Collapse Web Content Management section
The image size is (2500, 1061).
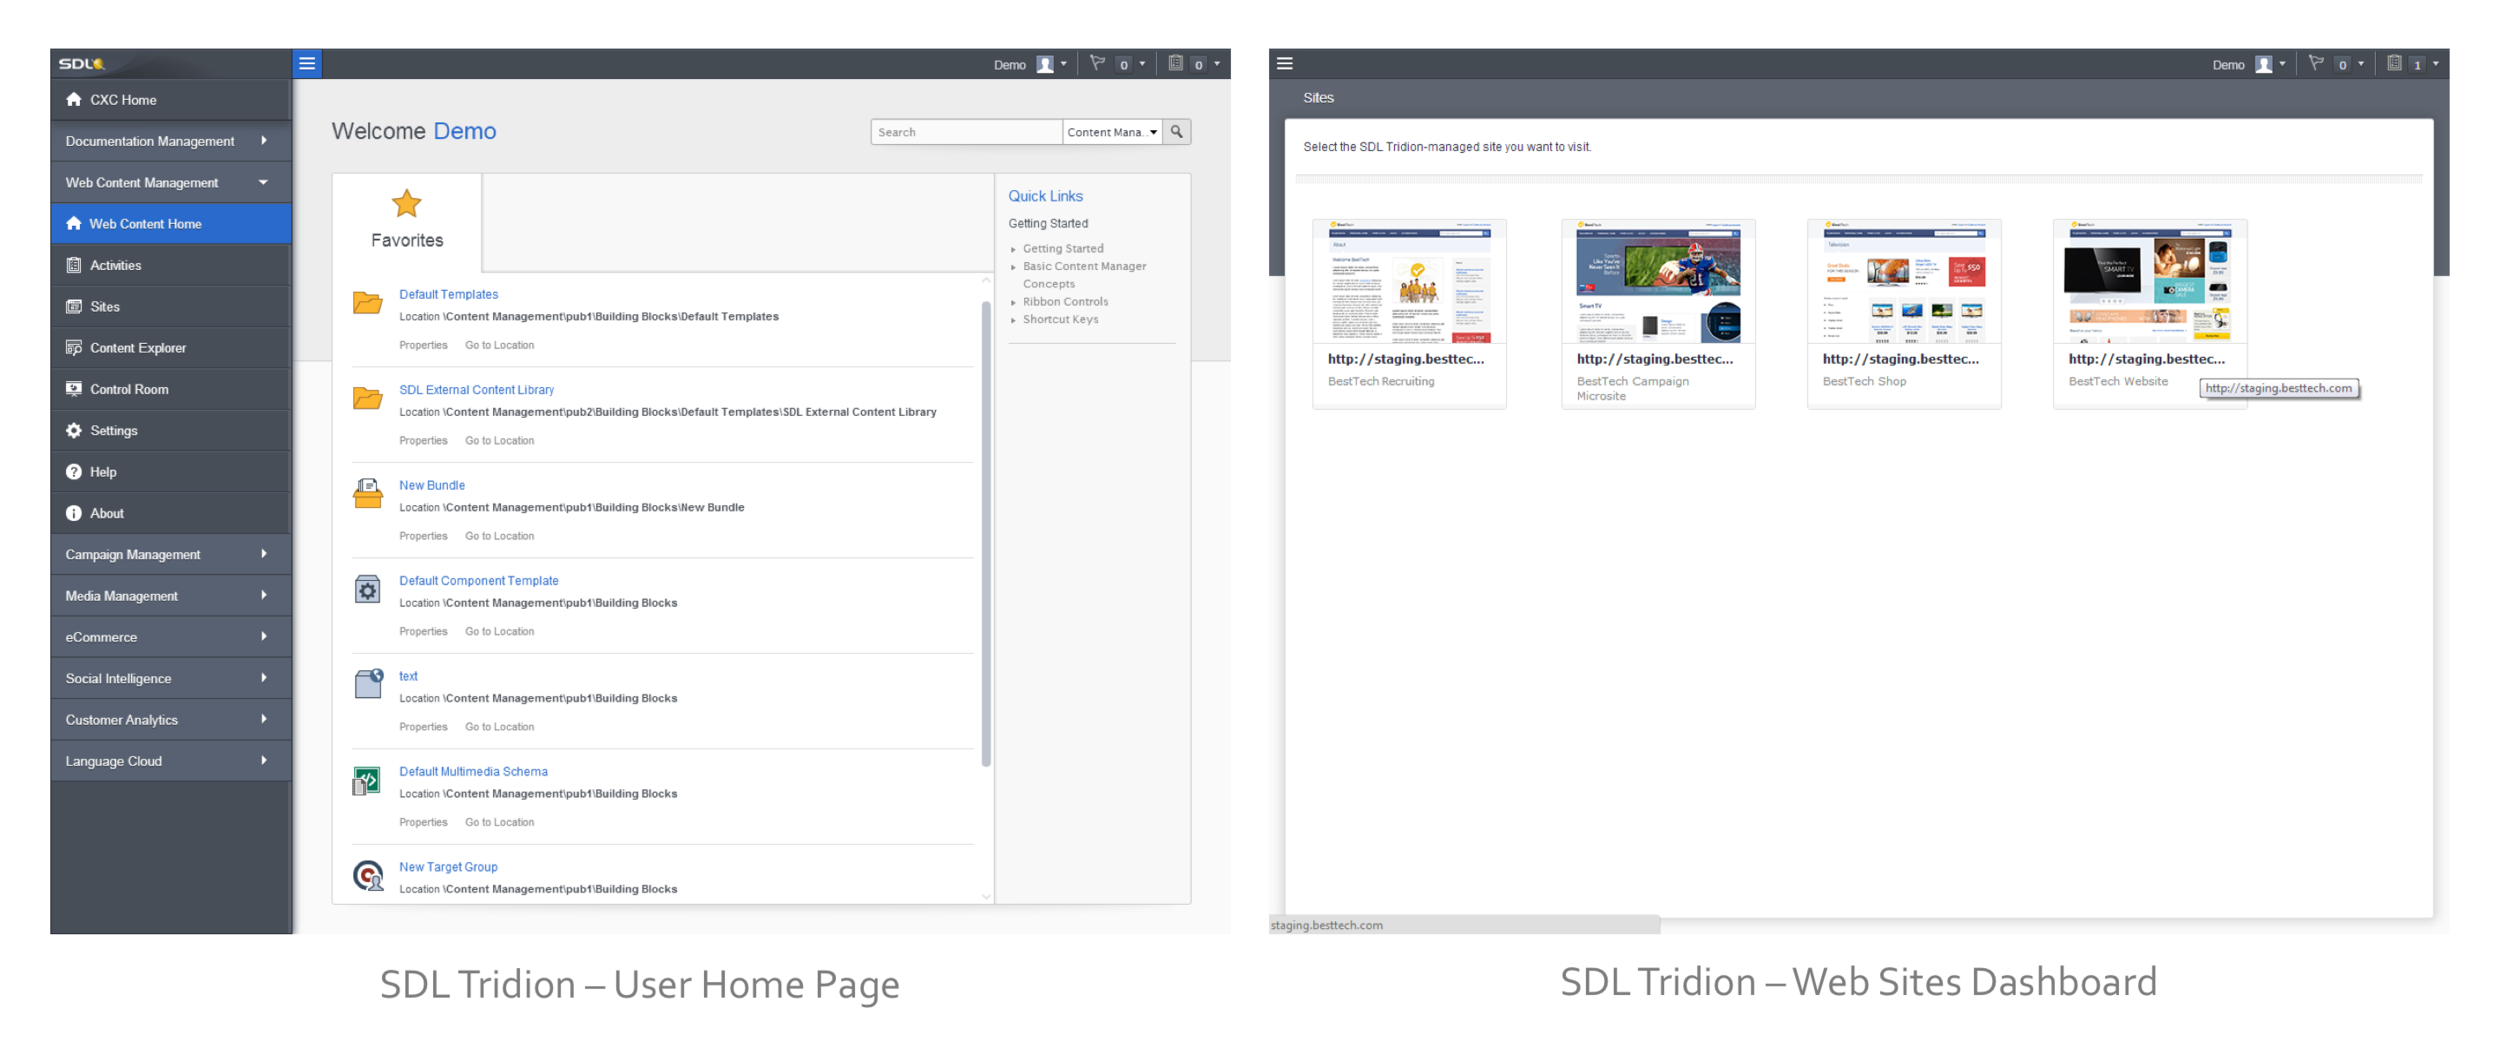pyautogui.click(x=171, y=182)
